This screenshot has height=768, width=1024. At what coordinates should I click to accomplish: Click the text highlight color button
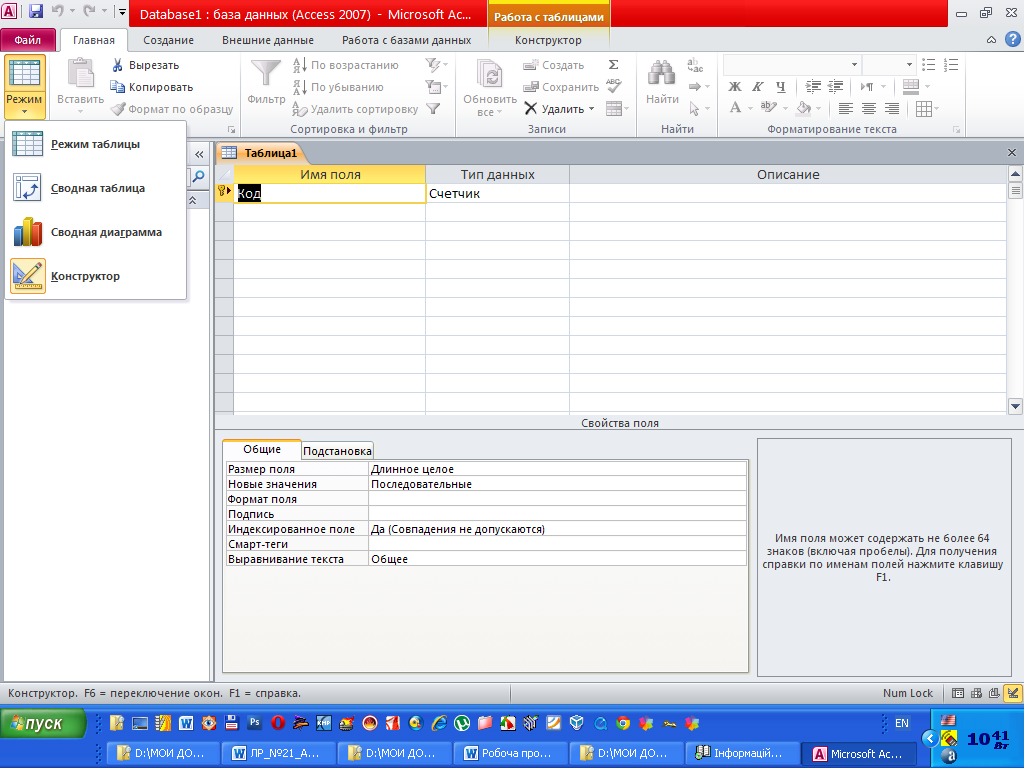[769, 108]
